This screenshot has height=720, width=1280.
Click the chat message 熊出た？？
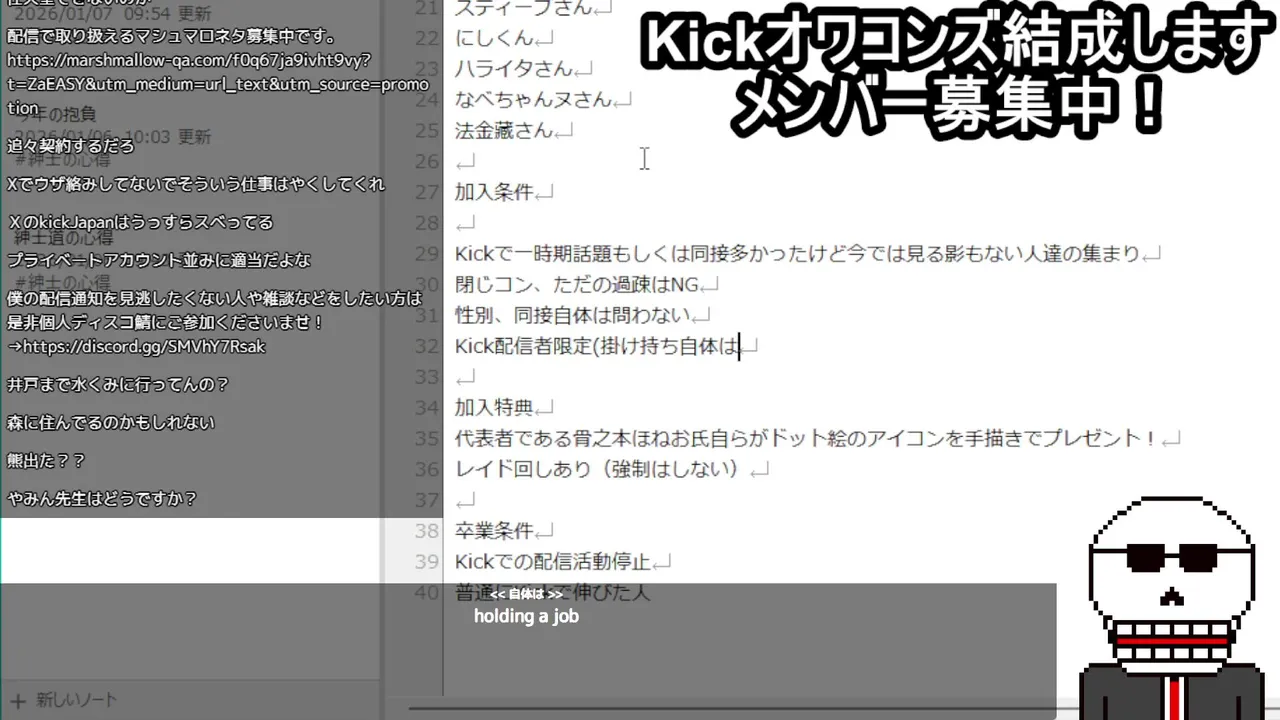pos(46,460)
